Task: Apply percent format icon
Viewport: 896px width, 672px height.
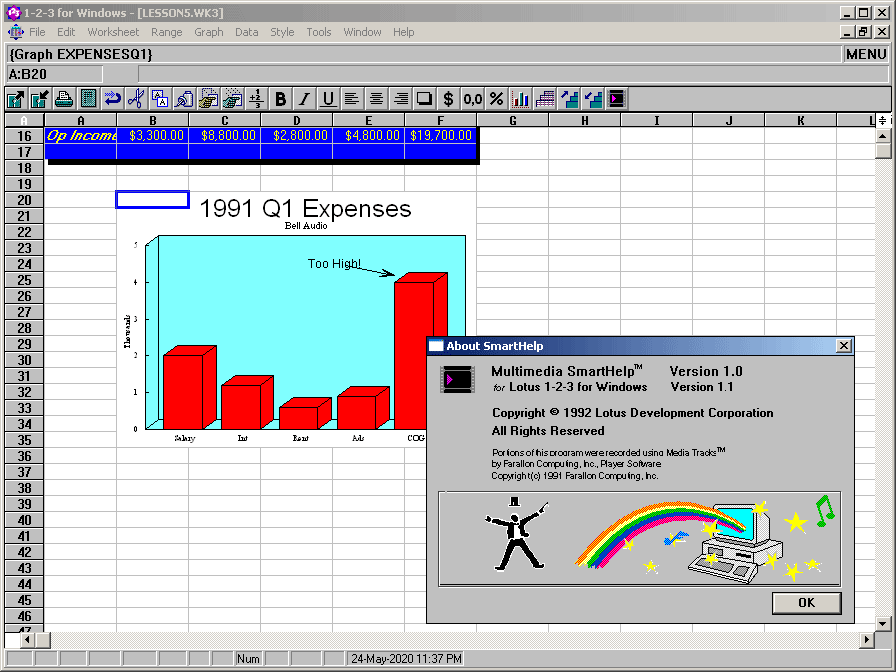Action: (496, 99)
